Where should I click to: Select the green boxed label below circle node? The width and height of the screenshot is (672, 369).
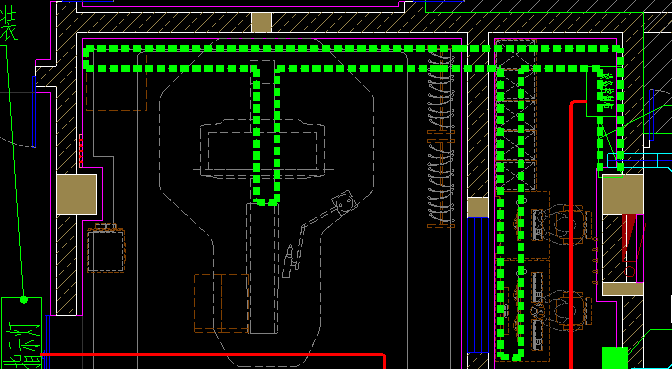point(21,333)
